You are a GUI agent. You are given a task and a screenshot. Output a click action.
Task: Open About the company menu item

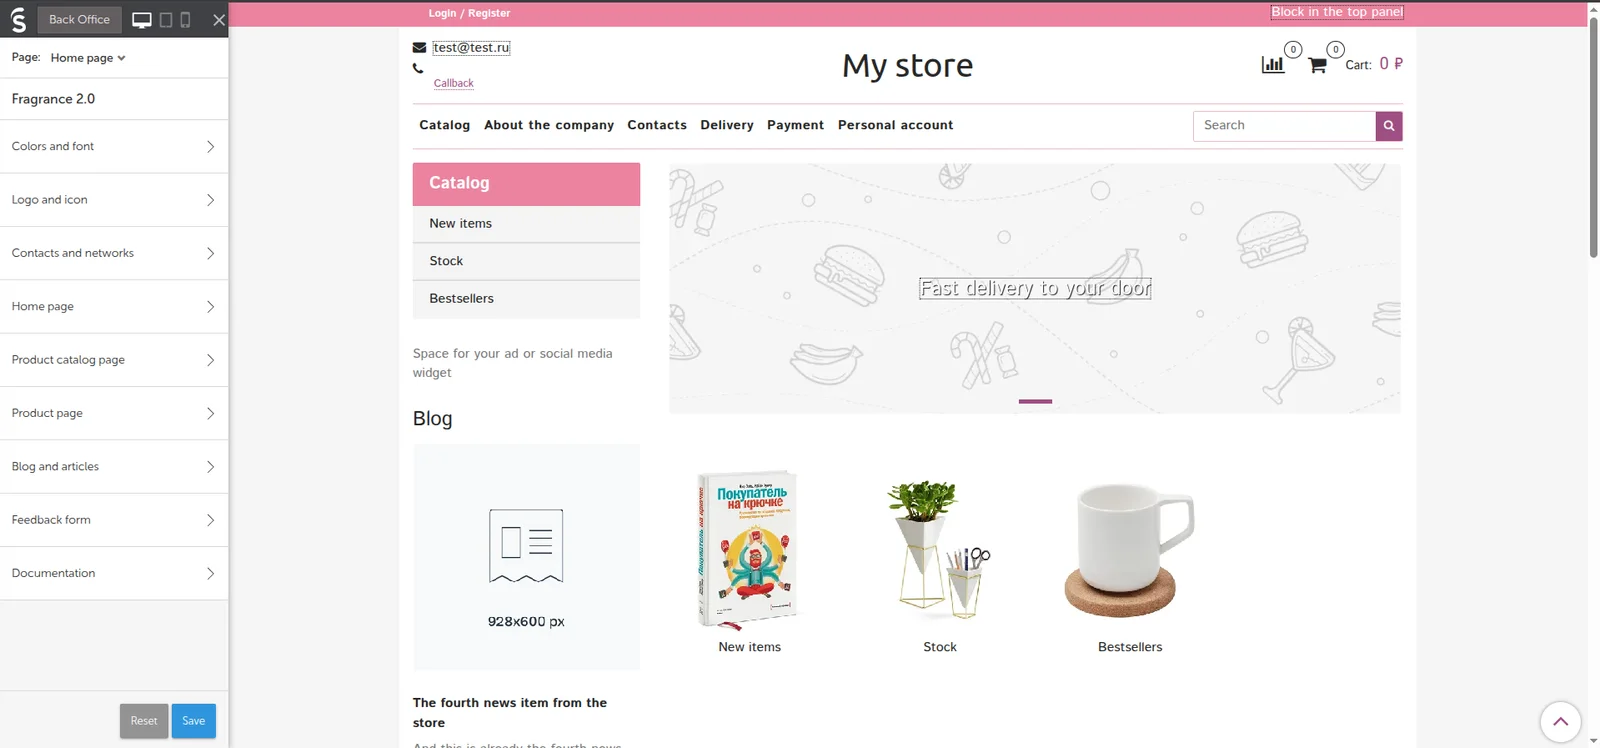[549, 125]
